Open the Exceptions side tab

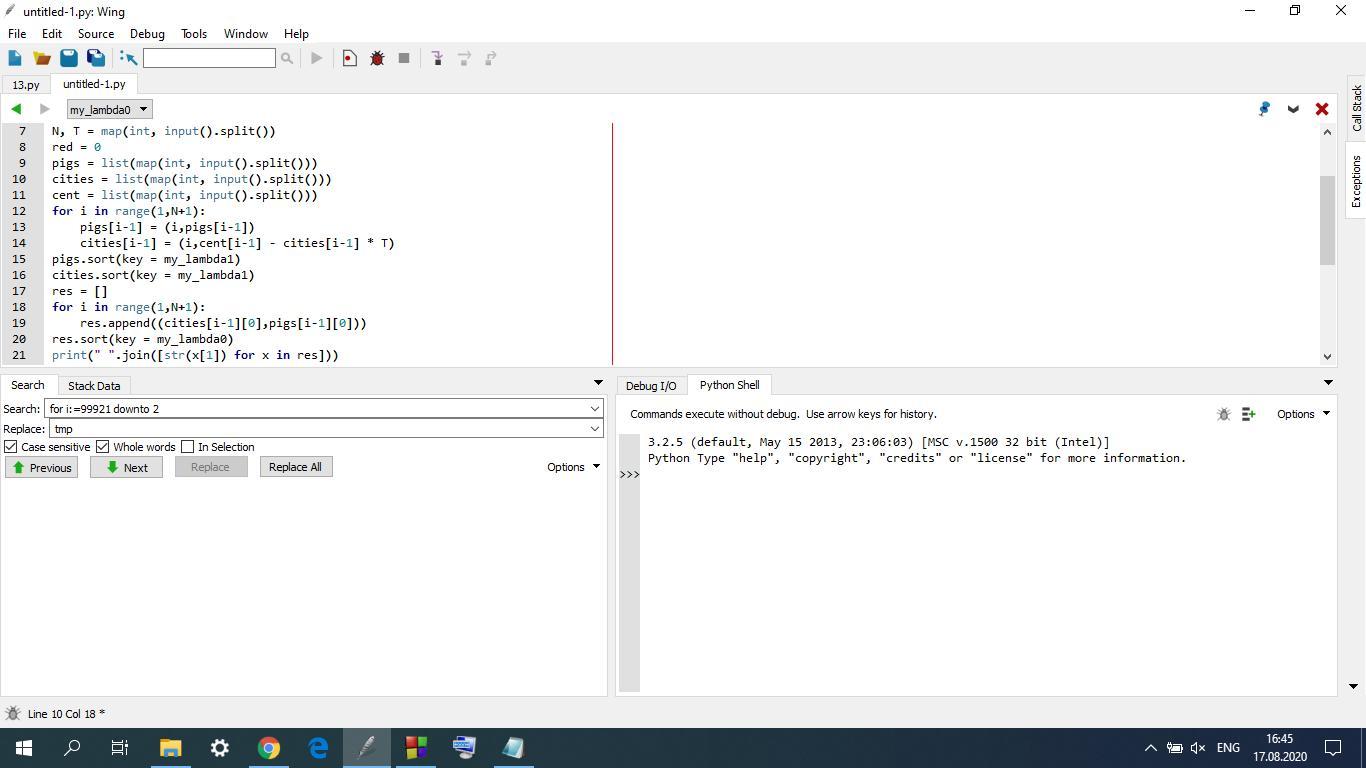(x=1356, y=181)
